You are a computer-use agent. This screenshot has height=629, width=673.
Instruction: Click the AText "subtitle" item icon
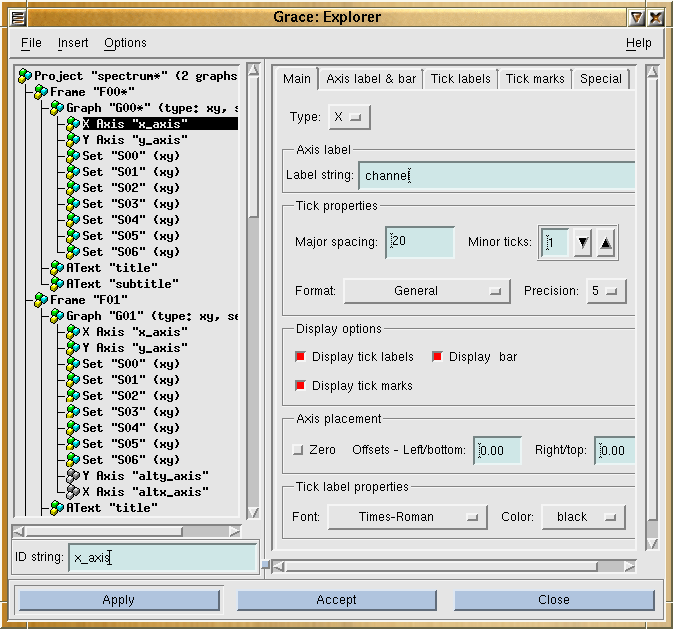57,284
